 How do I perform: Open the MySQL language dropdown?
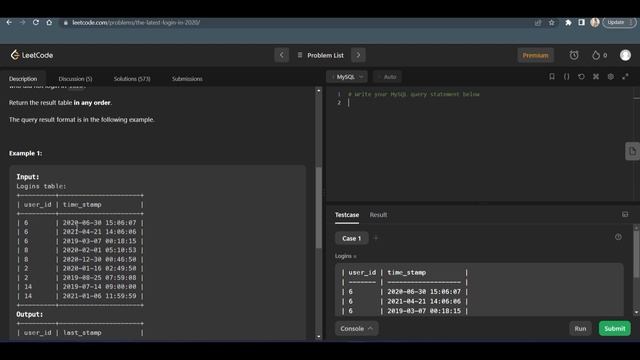tap(347, 77)
